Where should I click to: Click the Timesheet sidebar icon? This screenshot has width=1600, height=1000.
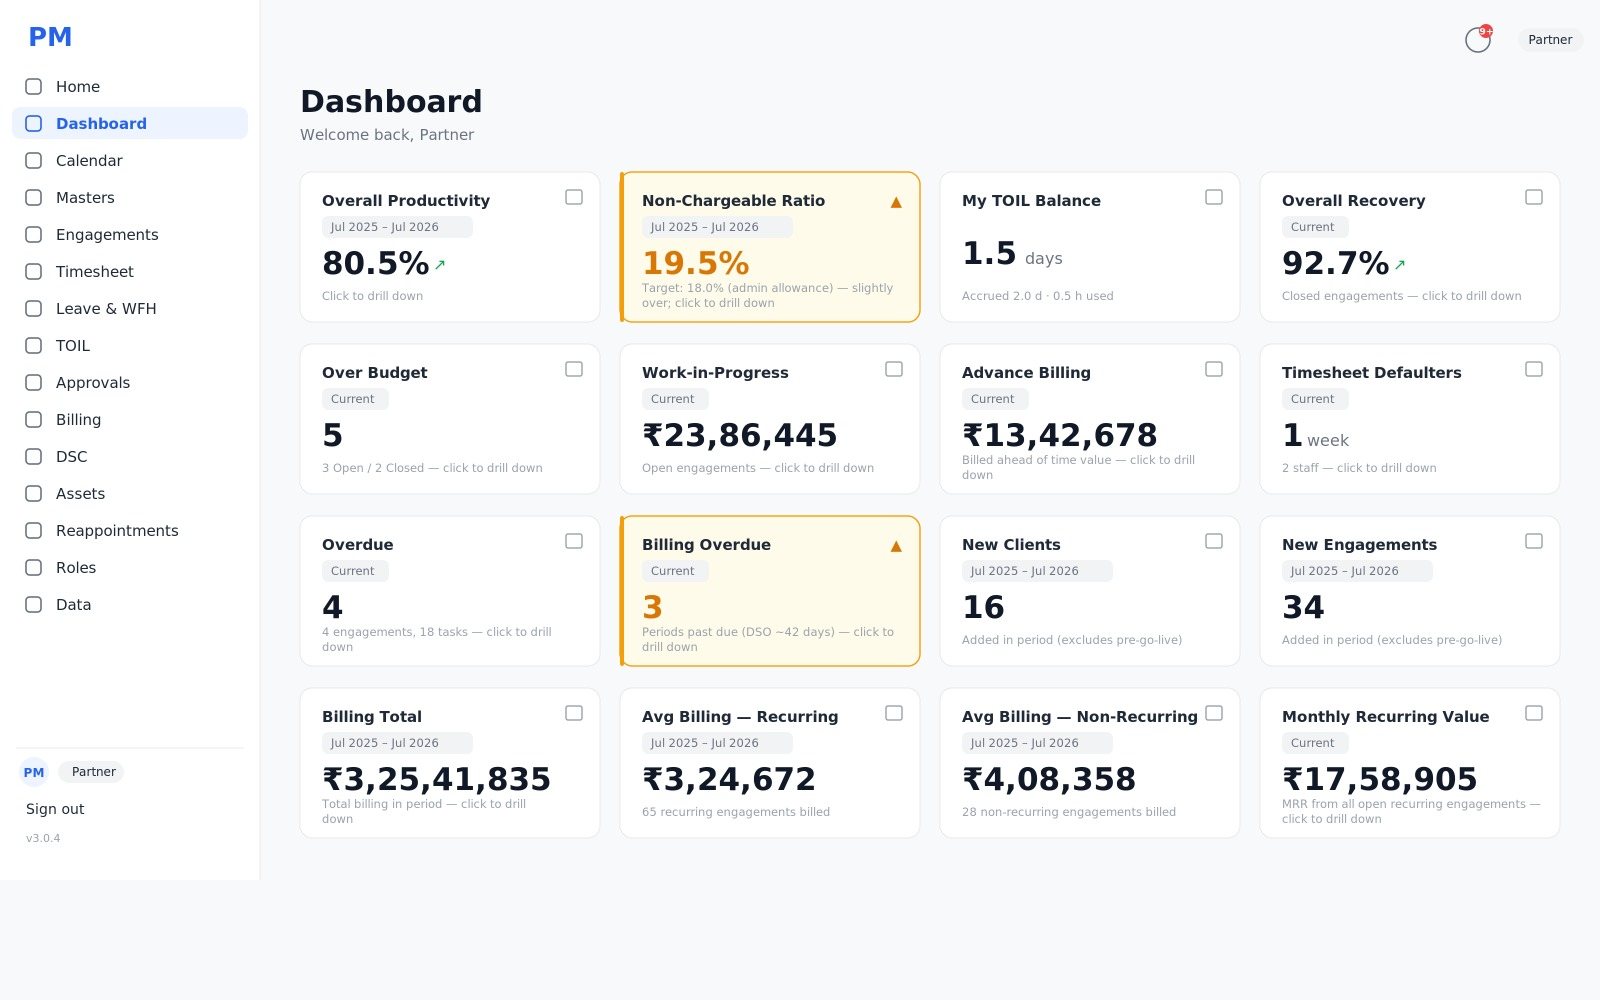[34, 272]
